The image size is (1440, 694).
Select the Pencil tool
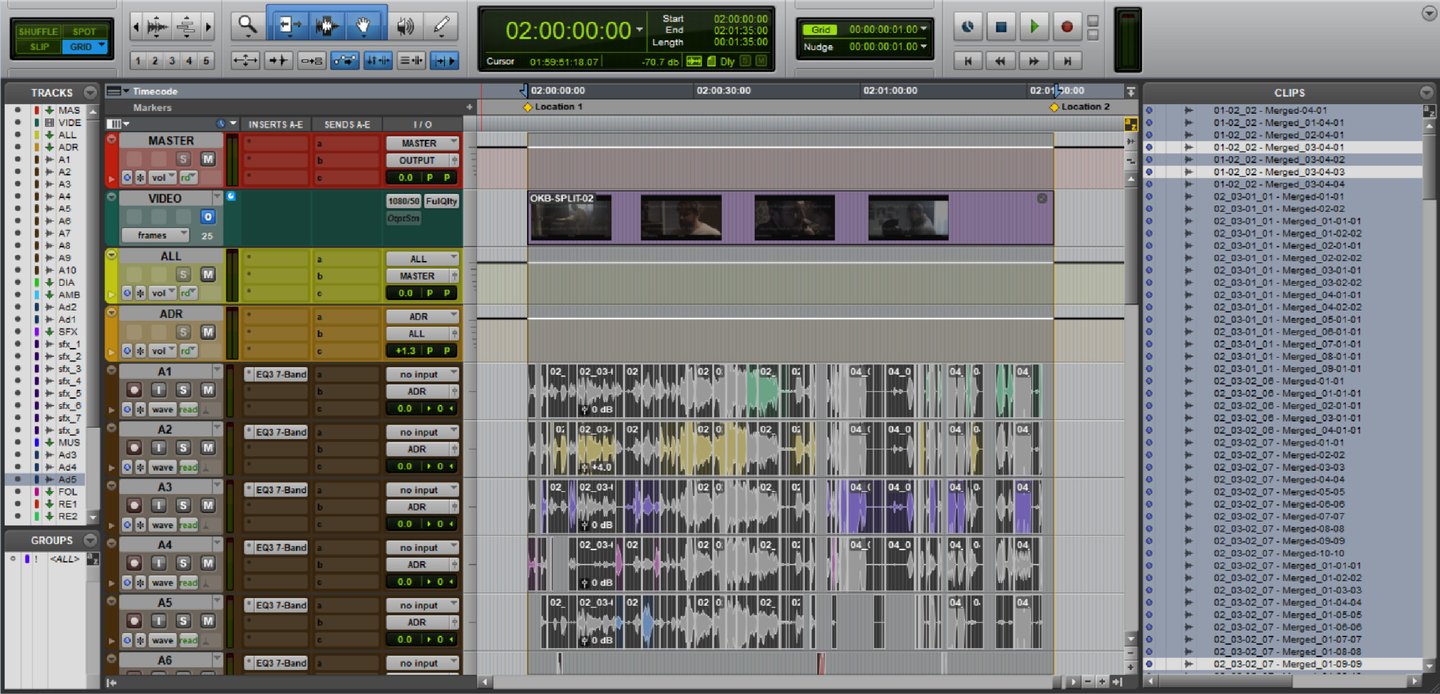(x=439, y=25)
